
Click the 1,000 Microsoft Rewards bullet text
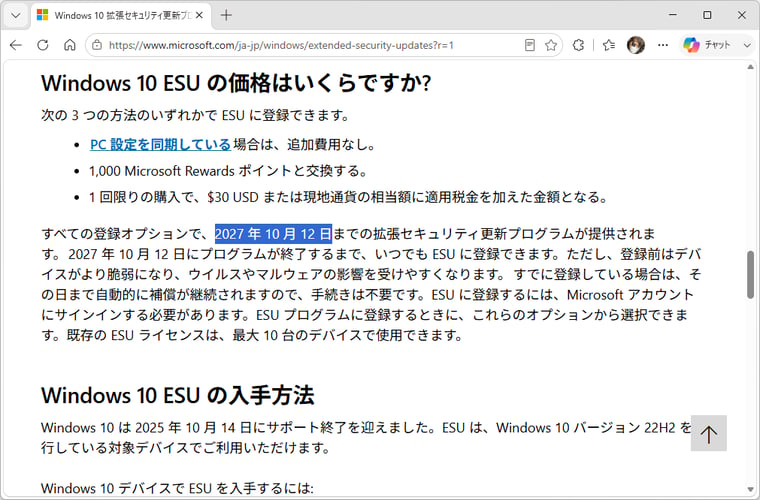click(228, 171)
